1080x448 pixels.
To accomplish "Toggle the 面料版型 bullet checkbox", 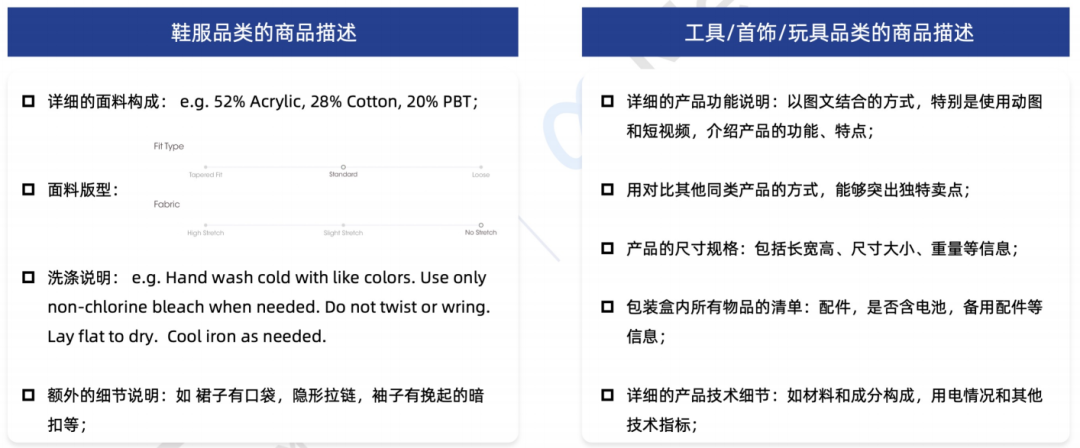I will [x=28, y=189].
